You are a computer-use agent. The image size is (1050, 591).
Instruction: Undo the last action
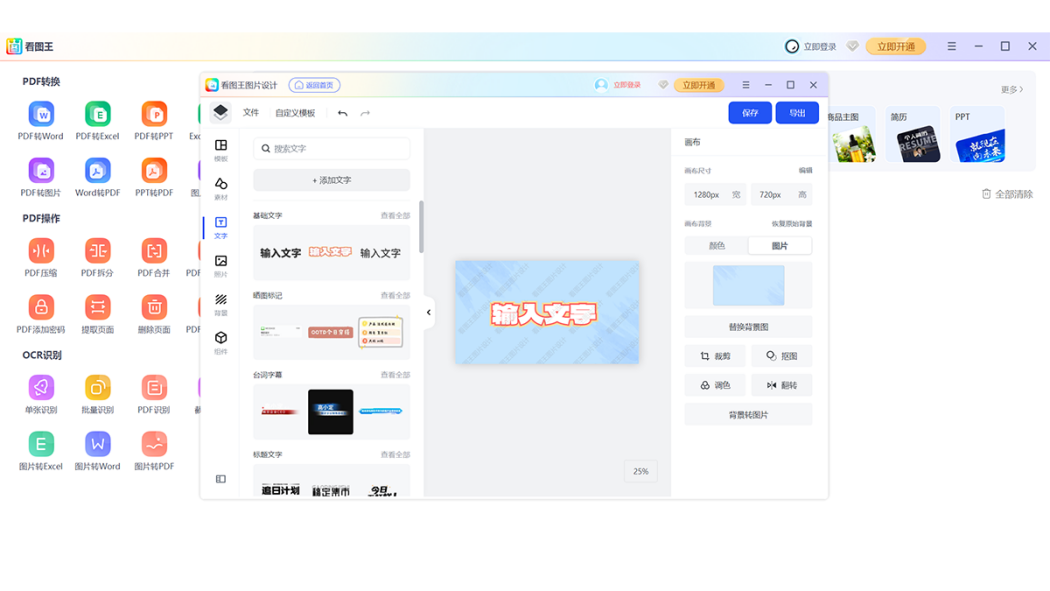coord(342,113)
